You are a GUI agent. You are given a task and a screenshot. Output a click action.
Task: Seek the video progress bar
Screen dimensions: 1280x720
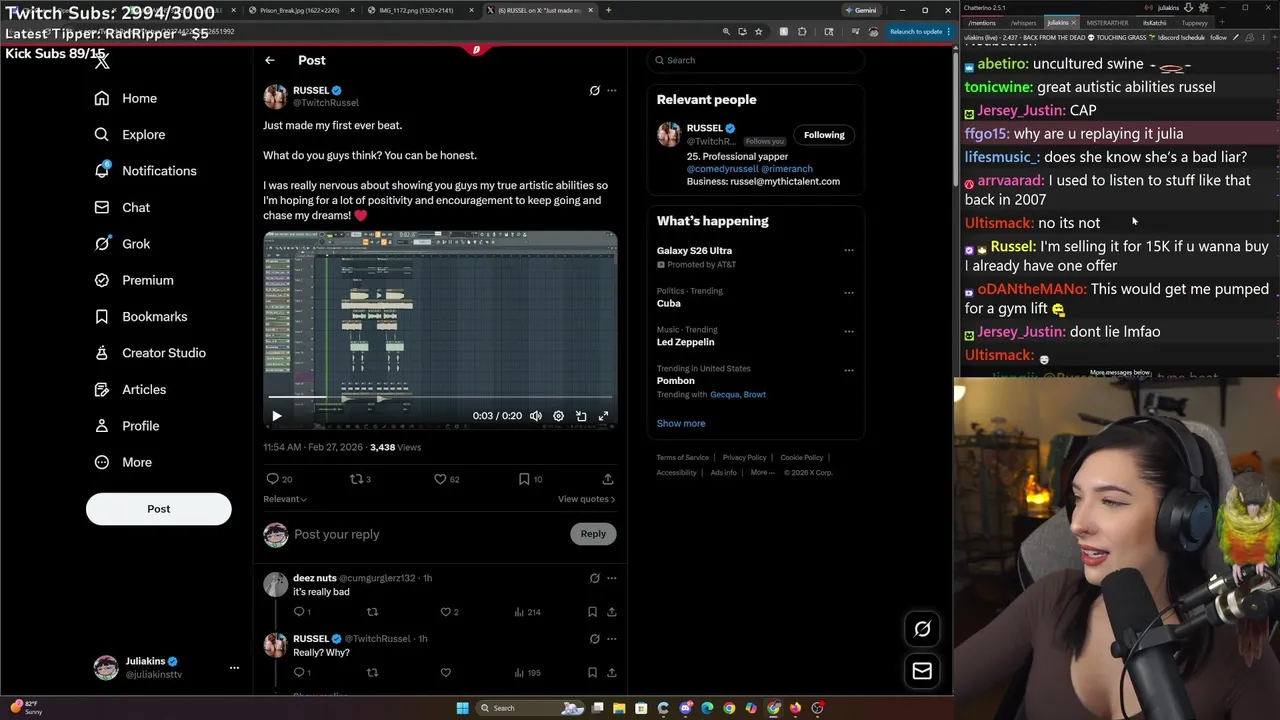point(440,397)
